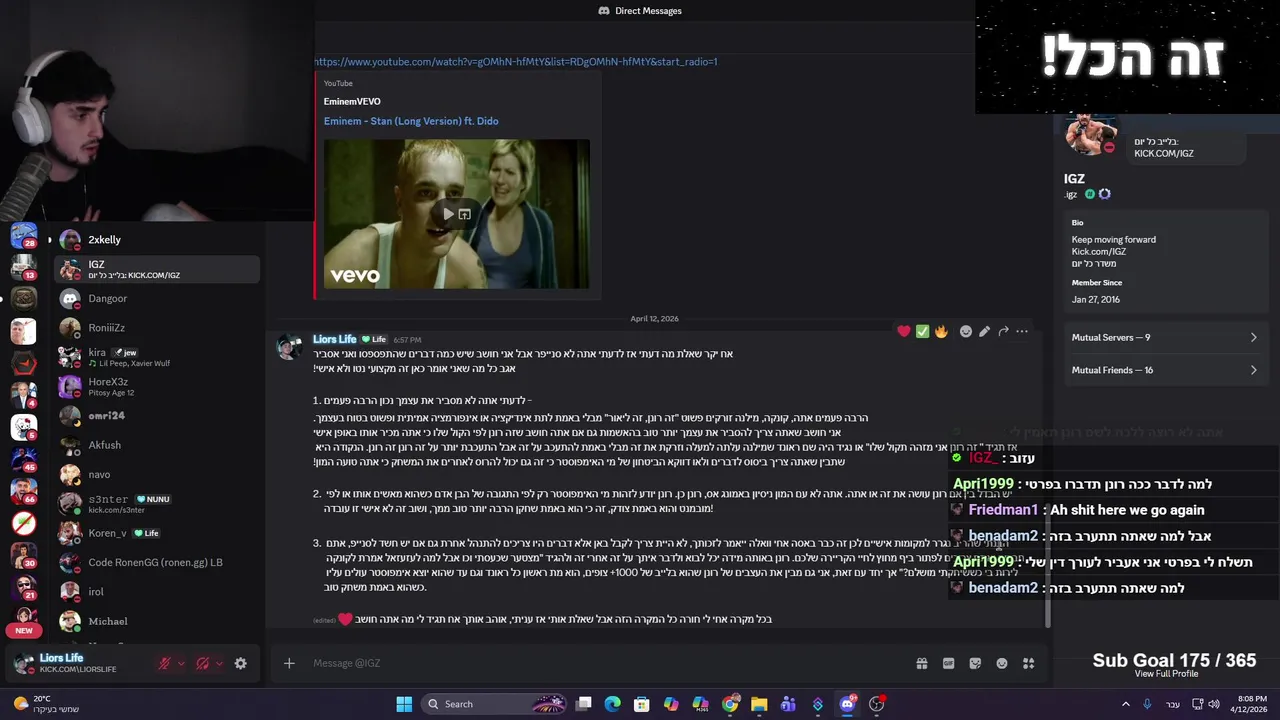Open the Michael direct message
The height and width of the screenshot is (720, 1280).
coord(156,621)
